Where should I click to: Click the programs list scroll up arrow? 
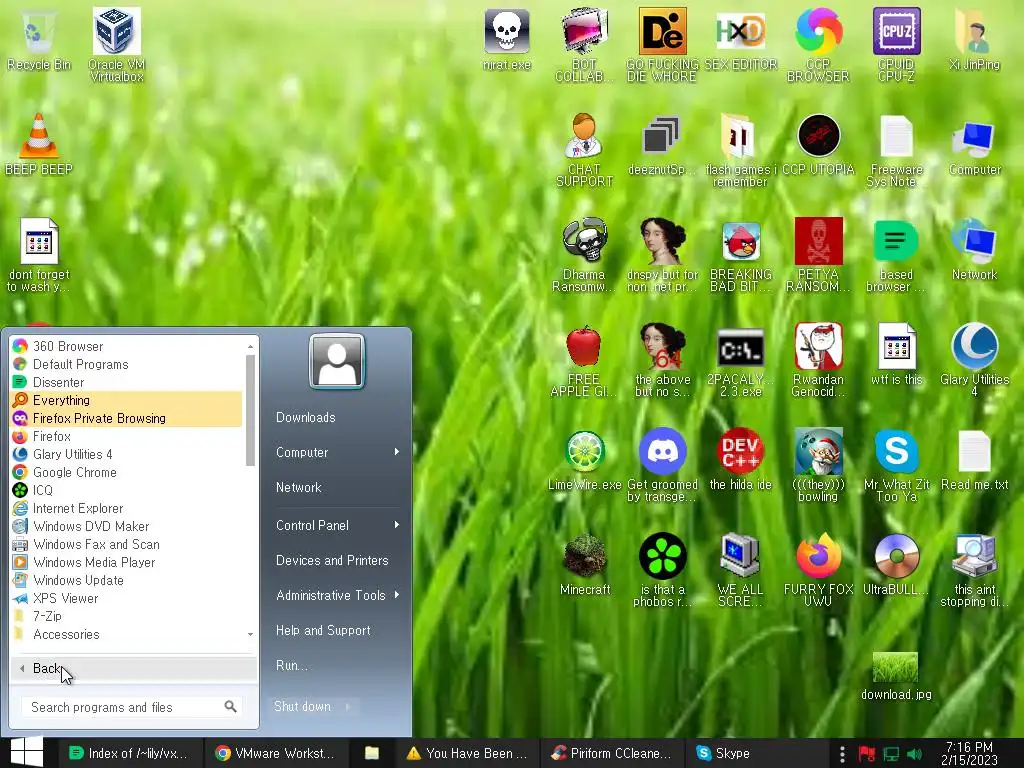click(250, 346)
